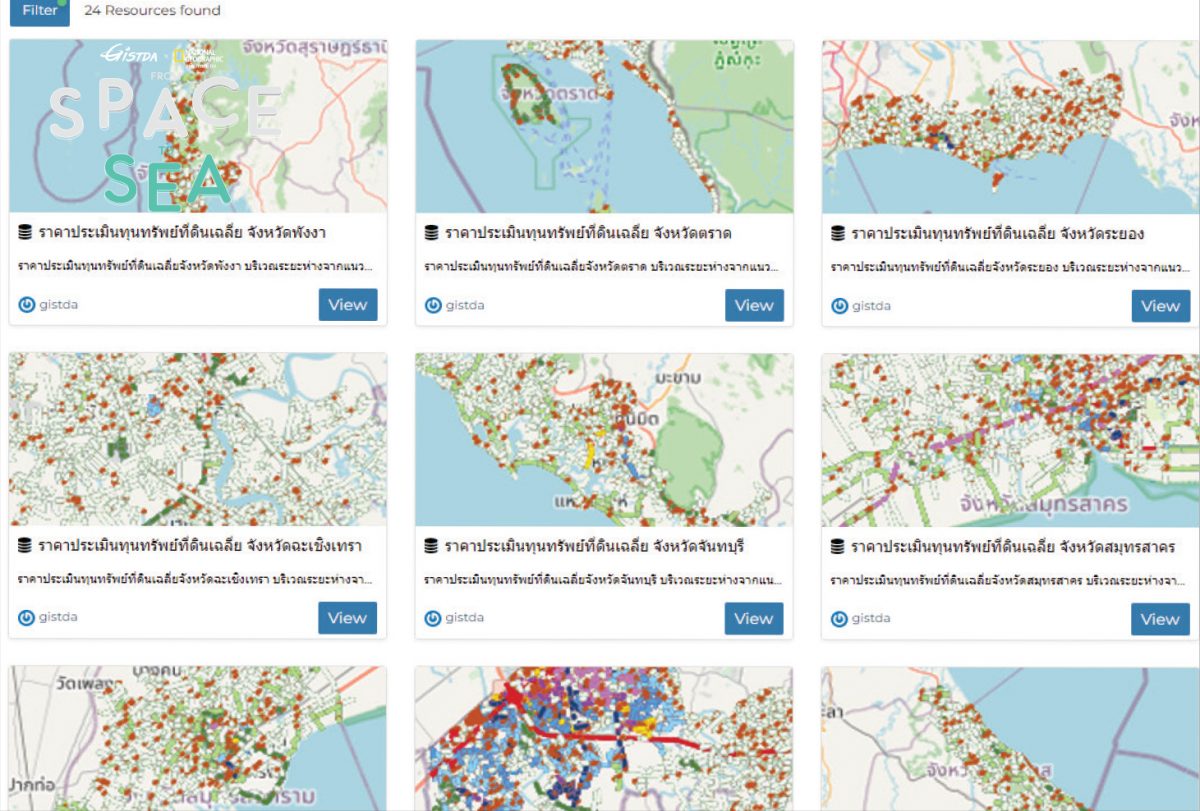Click View button for จังหวัดฉะเชิงเทรา
This screenshot has height=811, width=1200.
tap(348, 618)
